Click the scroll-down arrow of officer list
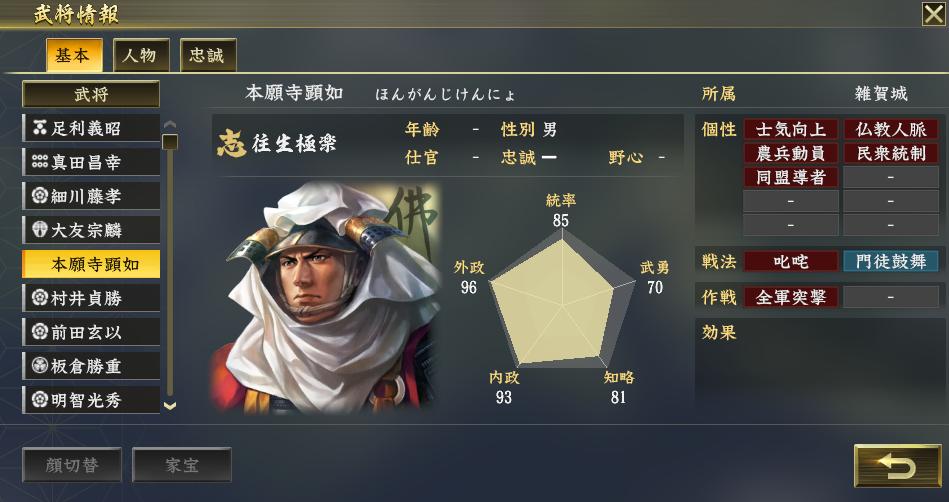 [170, 406]
